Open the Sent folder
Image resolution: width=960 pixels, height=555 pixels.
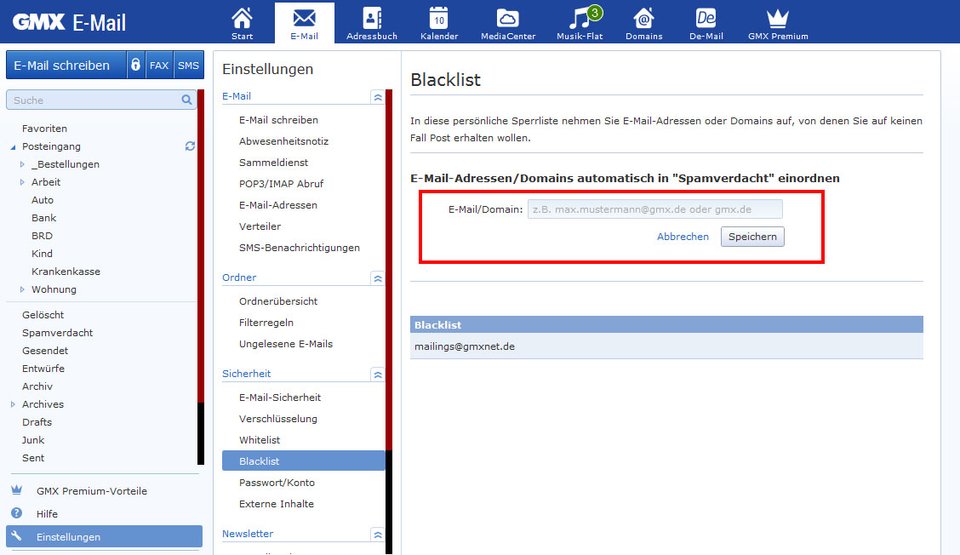[33, 458]
